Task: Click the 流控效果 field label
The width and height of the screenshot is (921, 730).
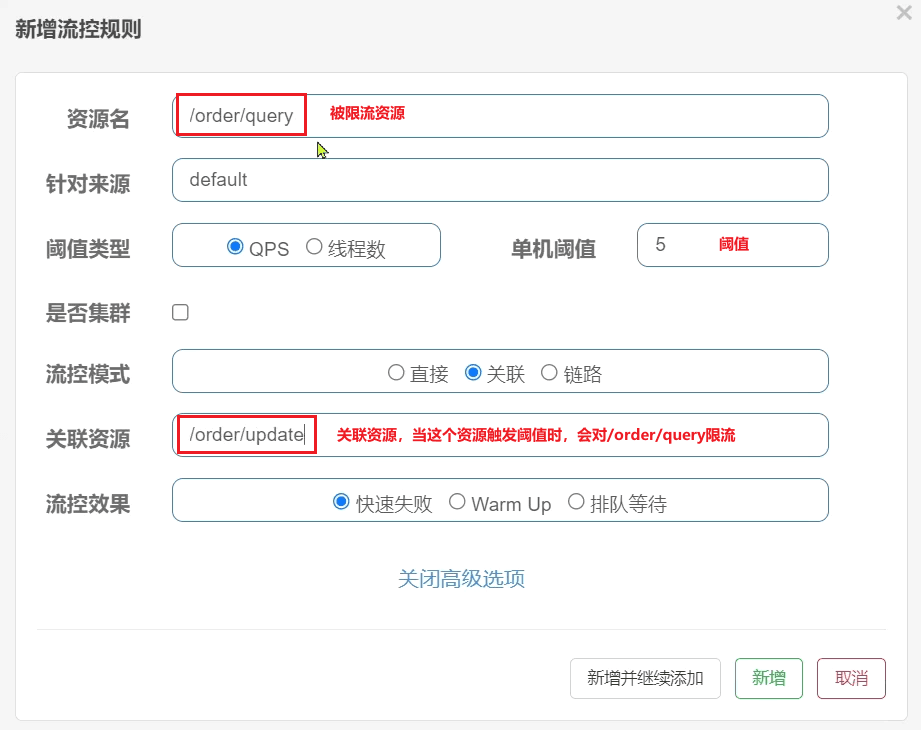Action: tap(88, 504)
